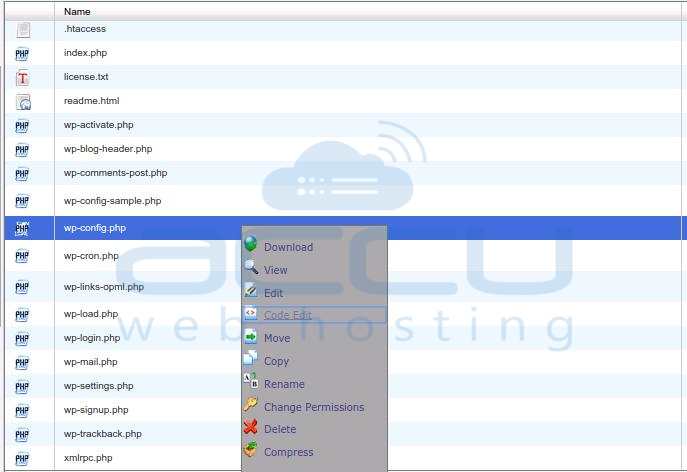Image resolution: width=687 pixels, height=472 pixels.
Task: Click the key Change Permissions icon
Action: pyautogui.click(x=251, y=404)
